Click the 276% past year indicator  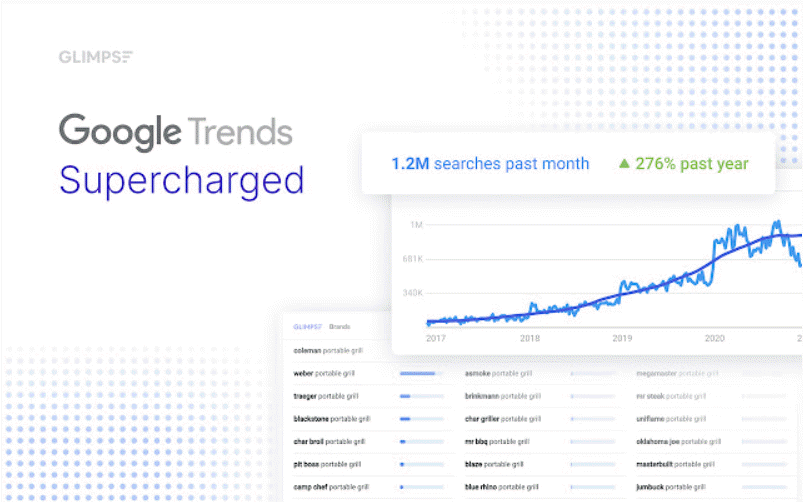tap(684, 163)
